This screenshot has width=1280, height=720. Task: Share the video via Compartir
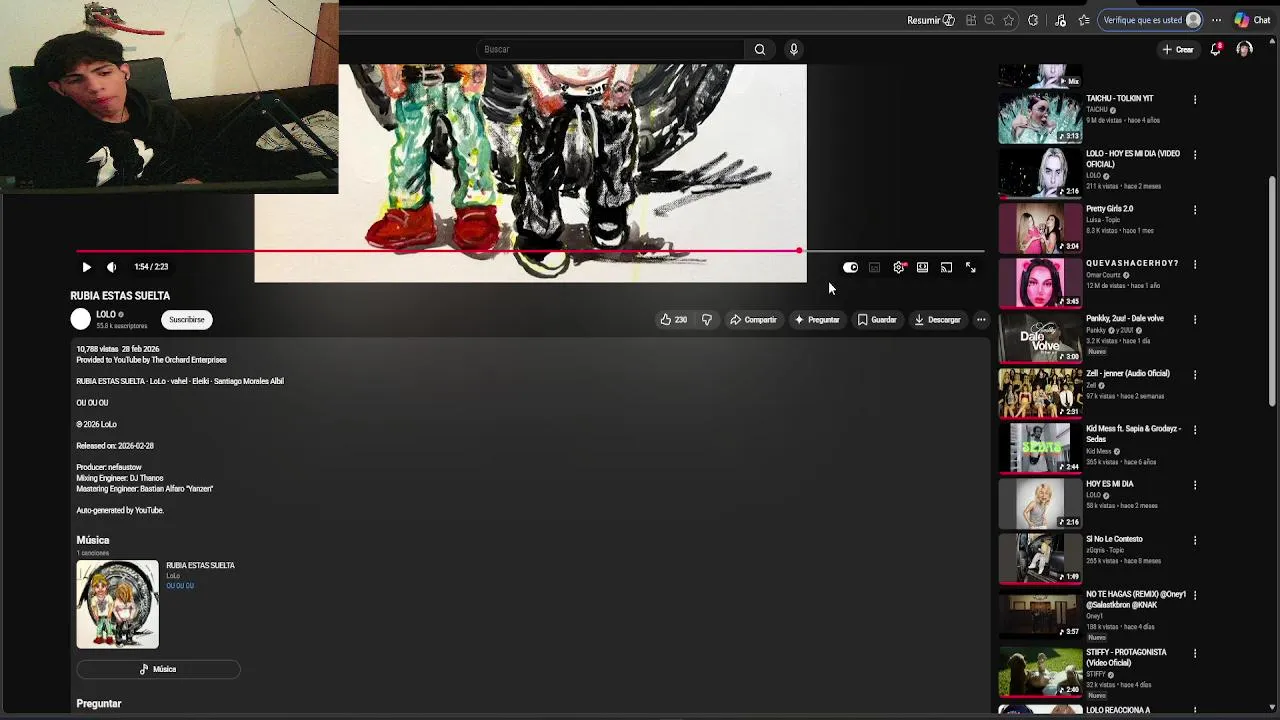(x=753, y=320)
